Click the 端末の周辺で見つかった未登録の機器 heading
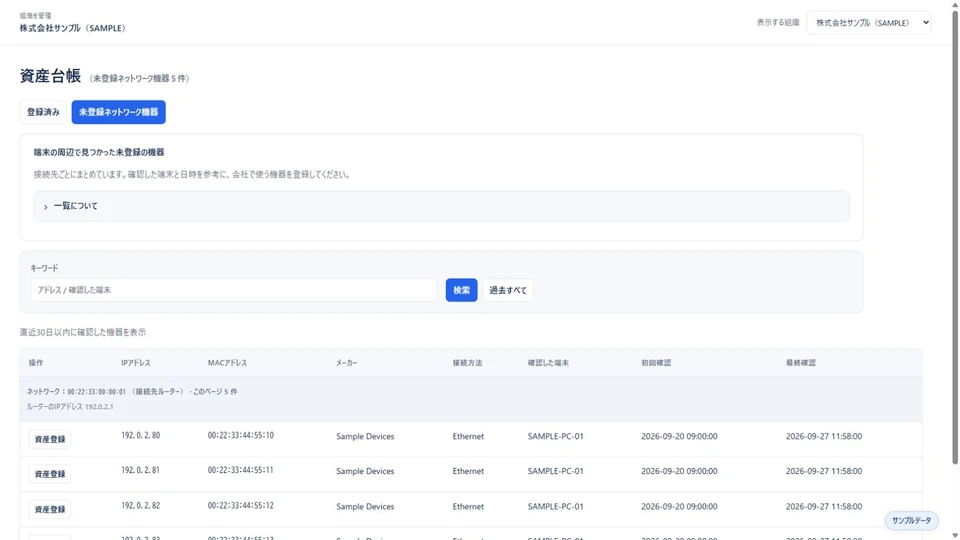This screenshot has height=540, width=960. (99, 152)
